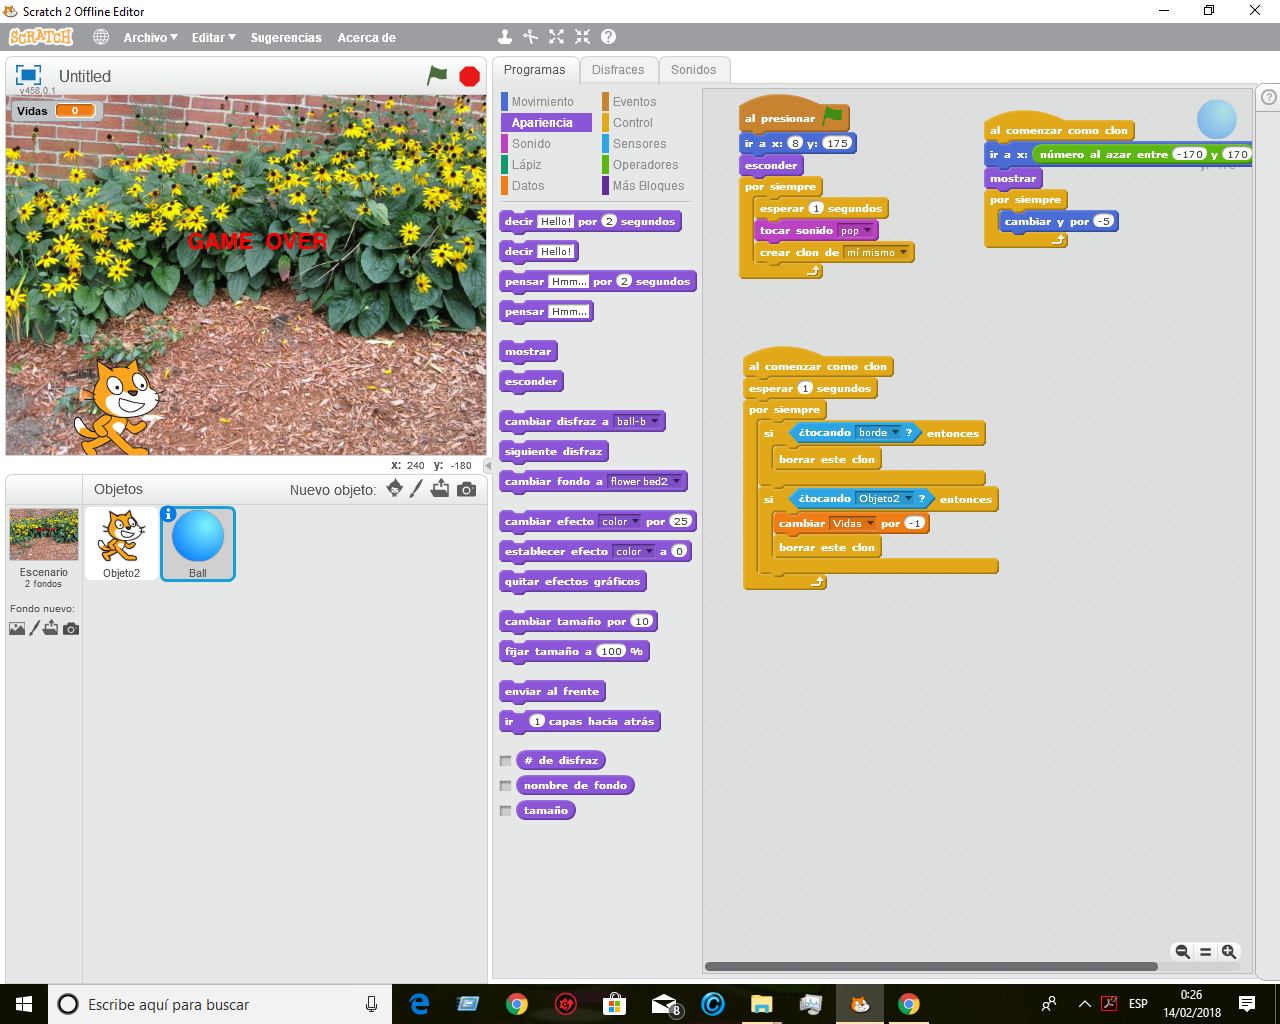The width and height of the screenshot is (1280, 1024).
Task: Open the Archivo menu
Action: point(149,37)
